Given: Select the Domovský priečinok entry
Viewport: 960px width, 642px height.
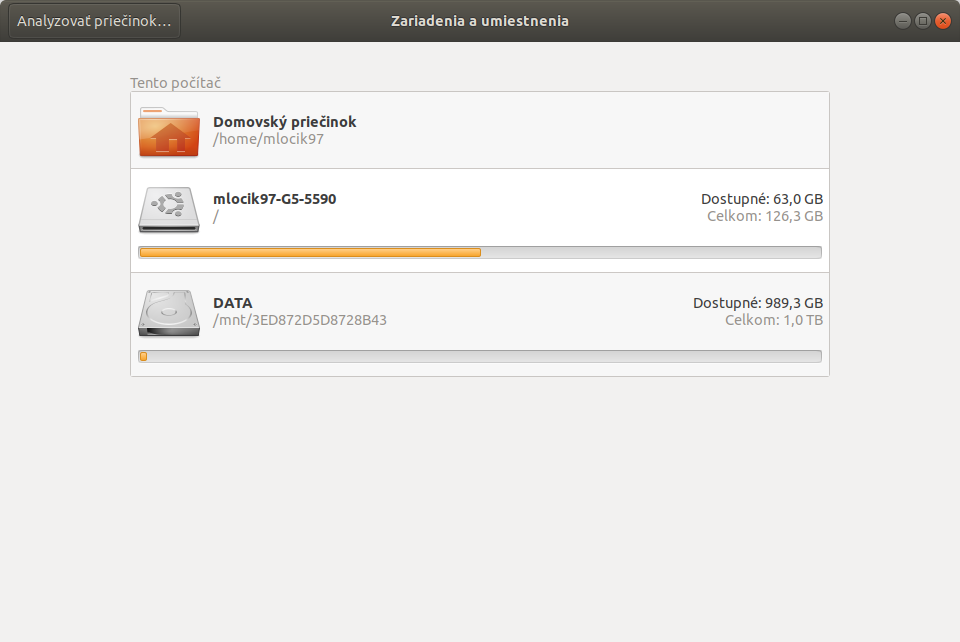Looking at the screenshot, I should [480, 130].
